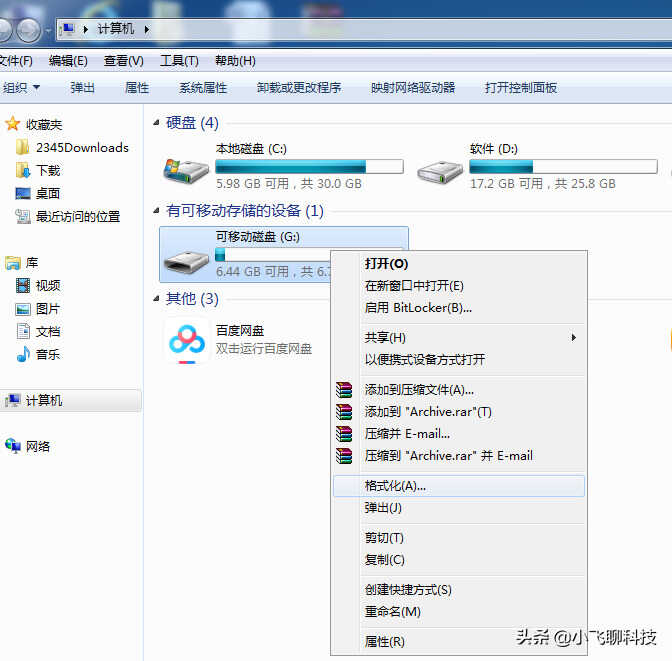The width and height of the screenshot is (672, 661).
Task: Click 系统属性 in the toolbar
Action: (x=203, y=88)
